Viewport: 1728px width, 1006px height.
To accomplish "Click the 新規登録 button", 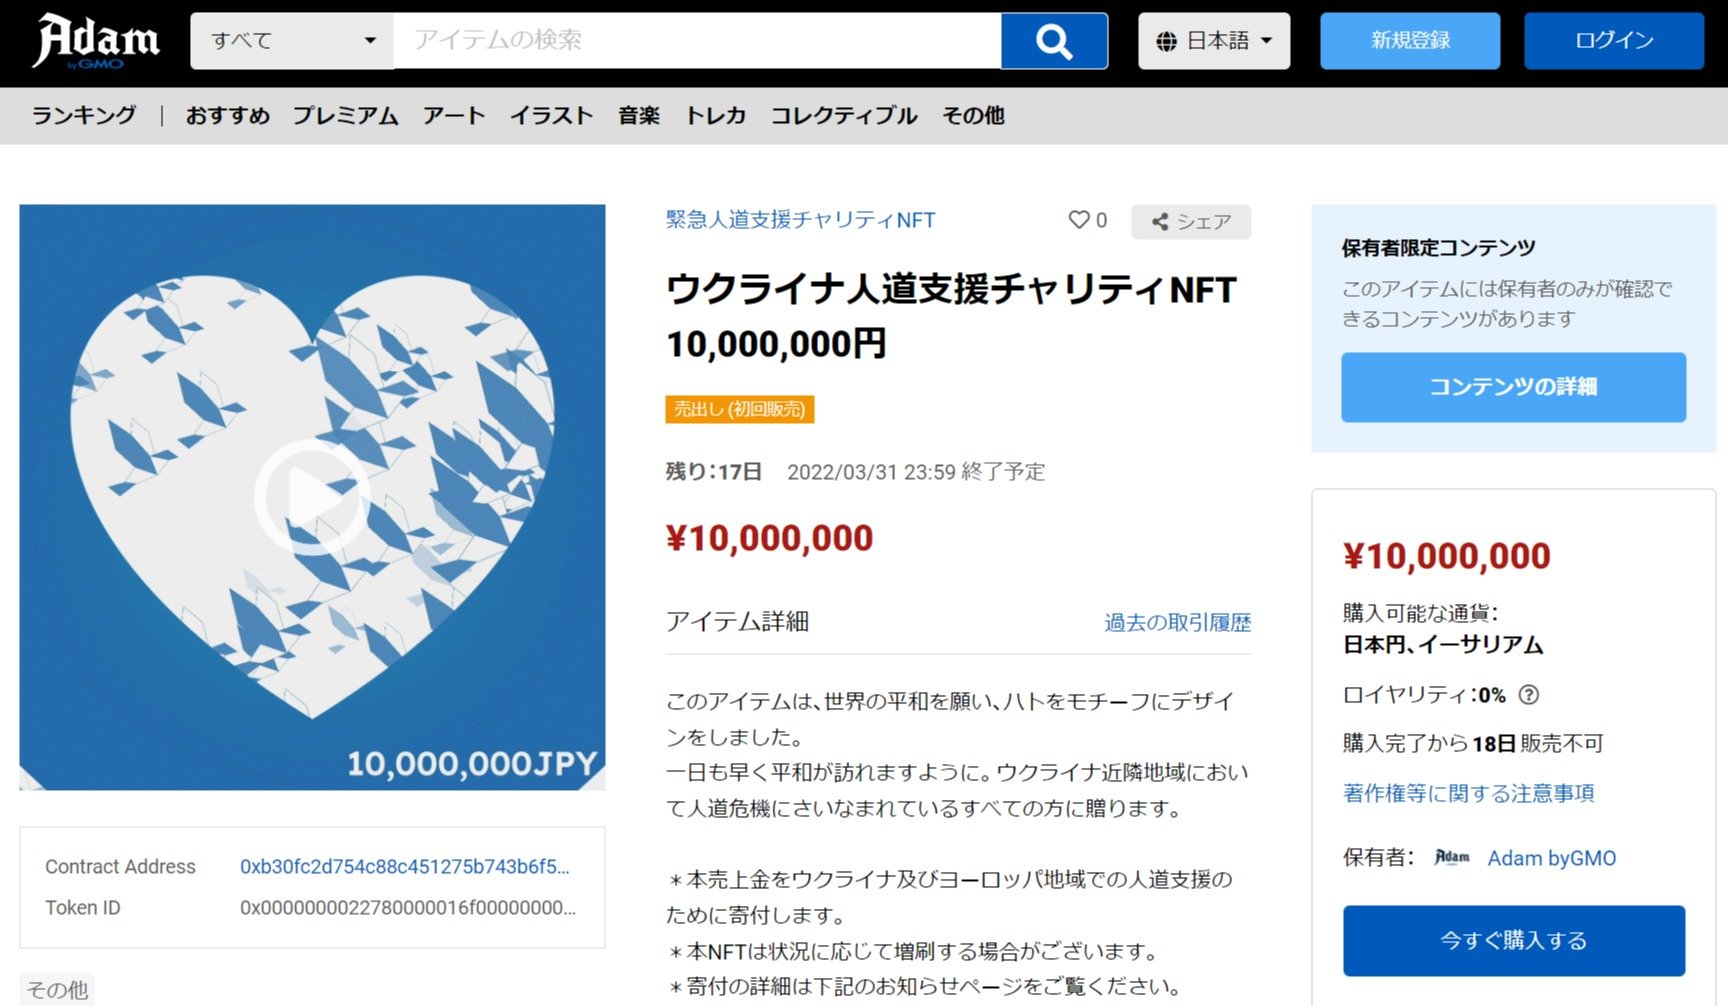I will pyautogui.click(x=1410, y=41).
